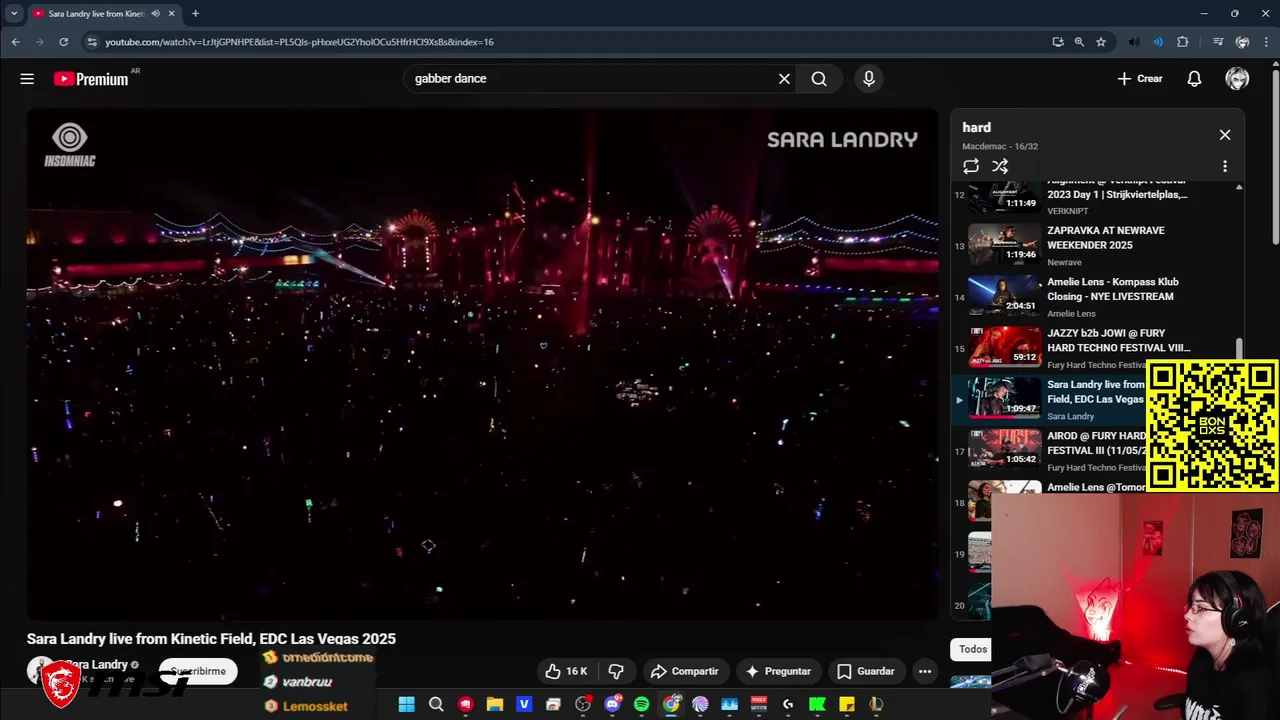Click the video player area

pos(482,364)
